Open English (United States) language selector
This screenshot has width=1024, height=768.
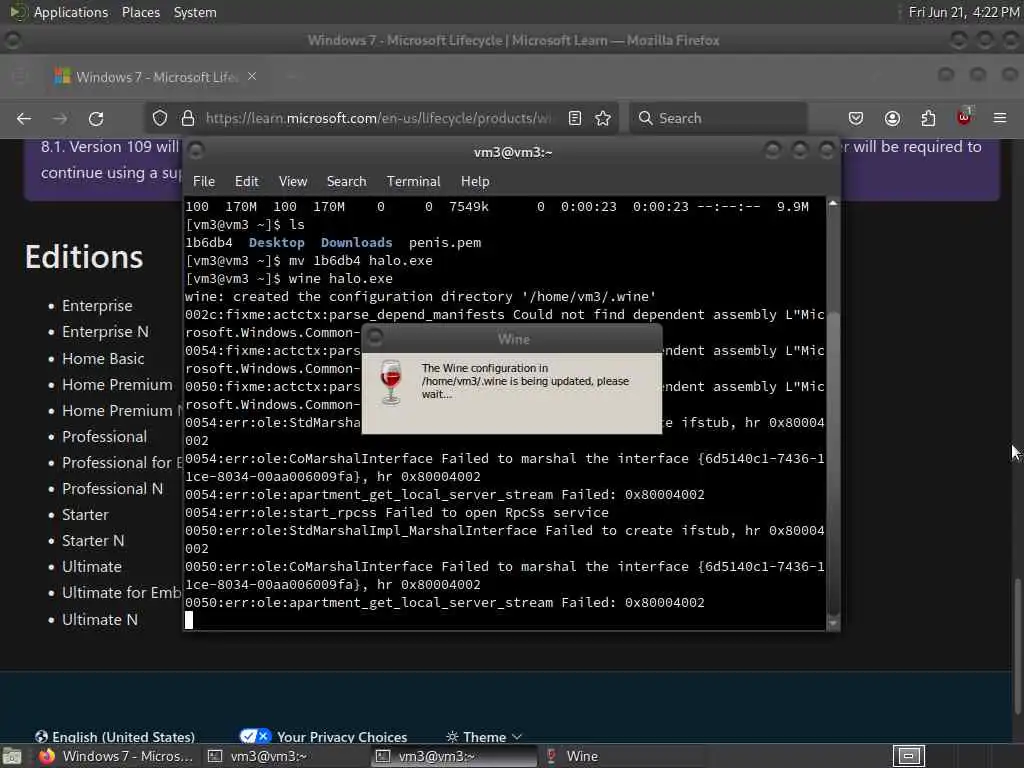tap(115, 737)
